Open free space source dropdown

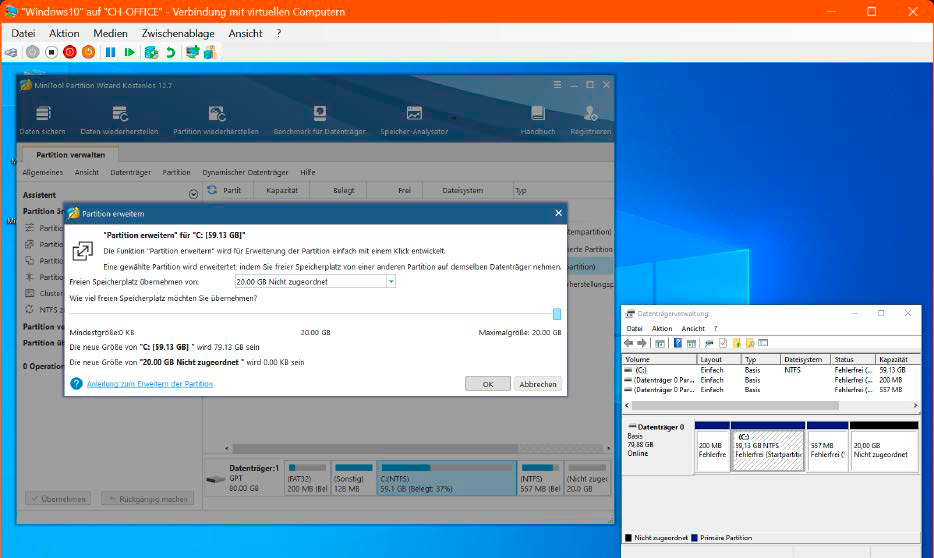click(x=391, y=282)
